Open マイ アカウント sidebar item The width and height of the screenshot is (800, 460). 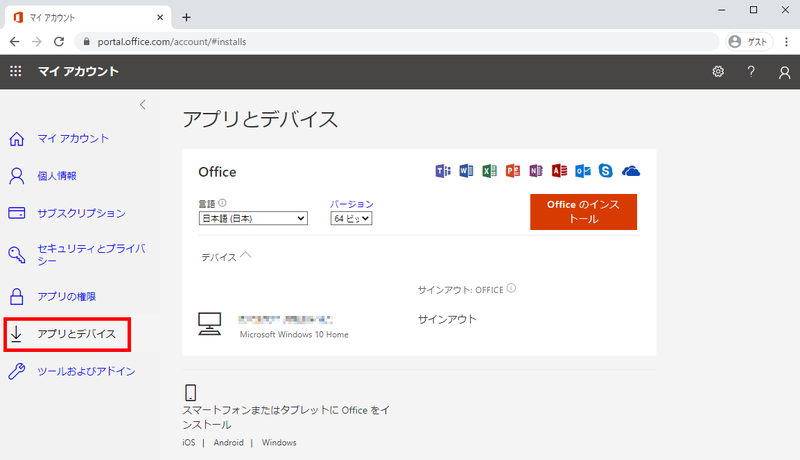(x=73, y=139)
